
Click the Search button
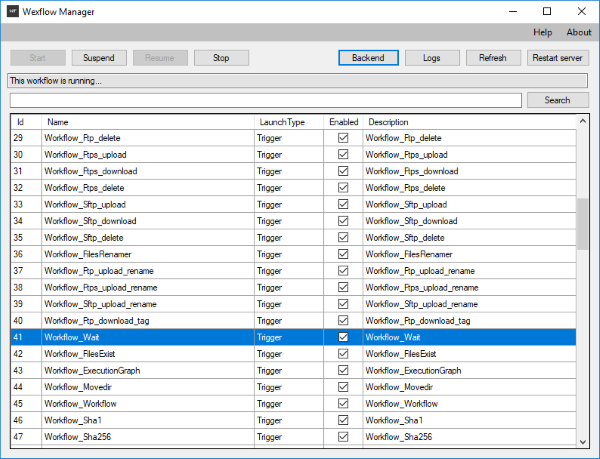(558, 100)
